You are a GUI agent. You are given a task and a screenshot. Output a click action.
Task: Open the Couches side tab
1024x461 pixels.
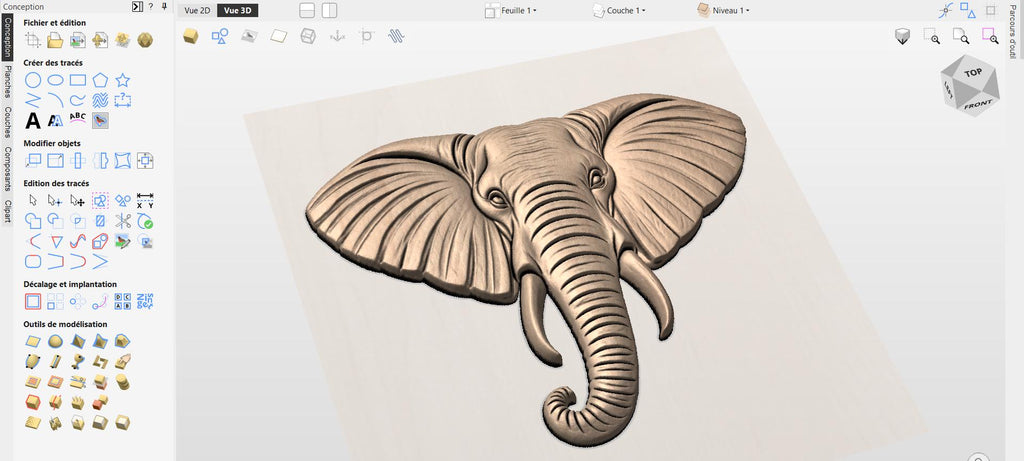click(7, 122)
